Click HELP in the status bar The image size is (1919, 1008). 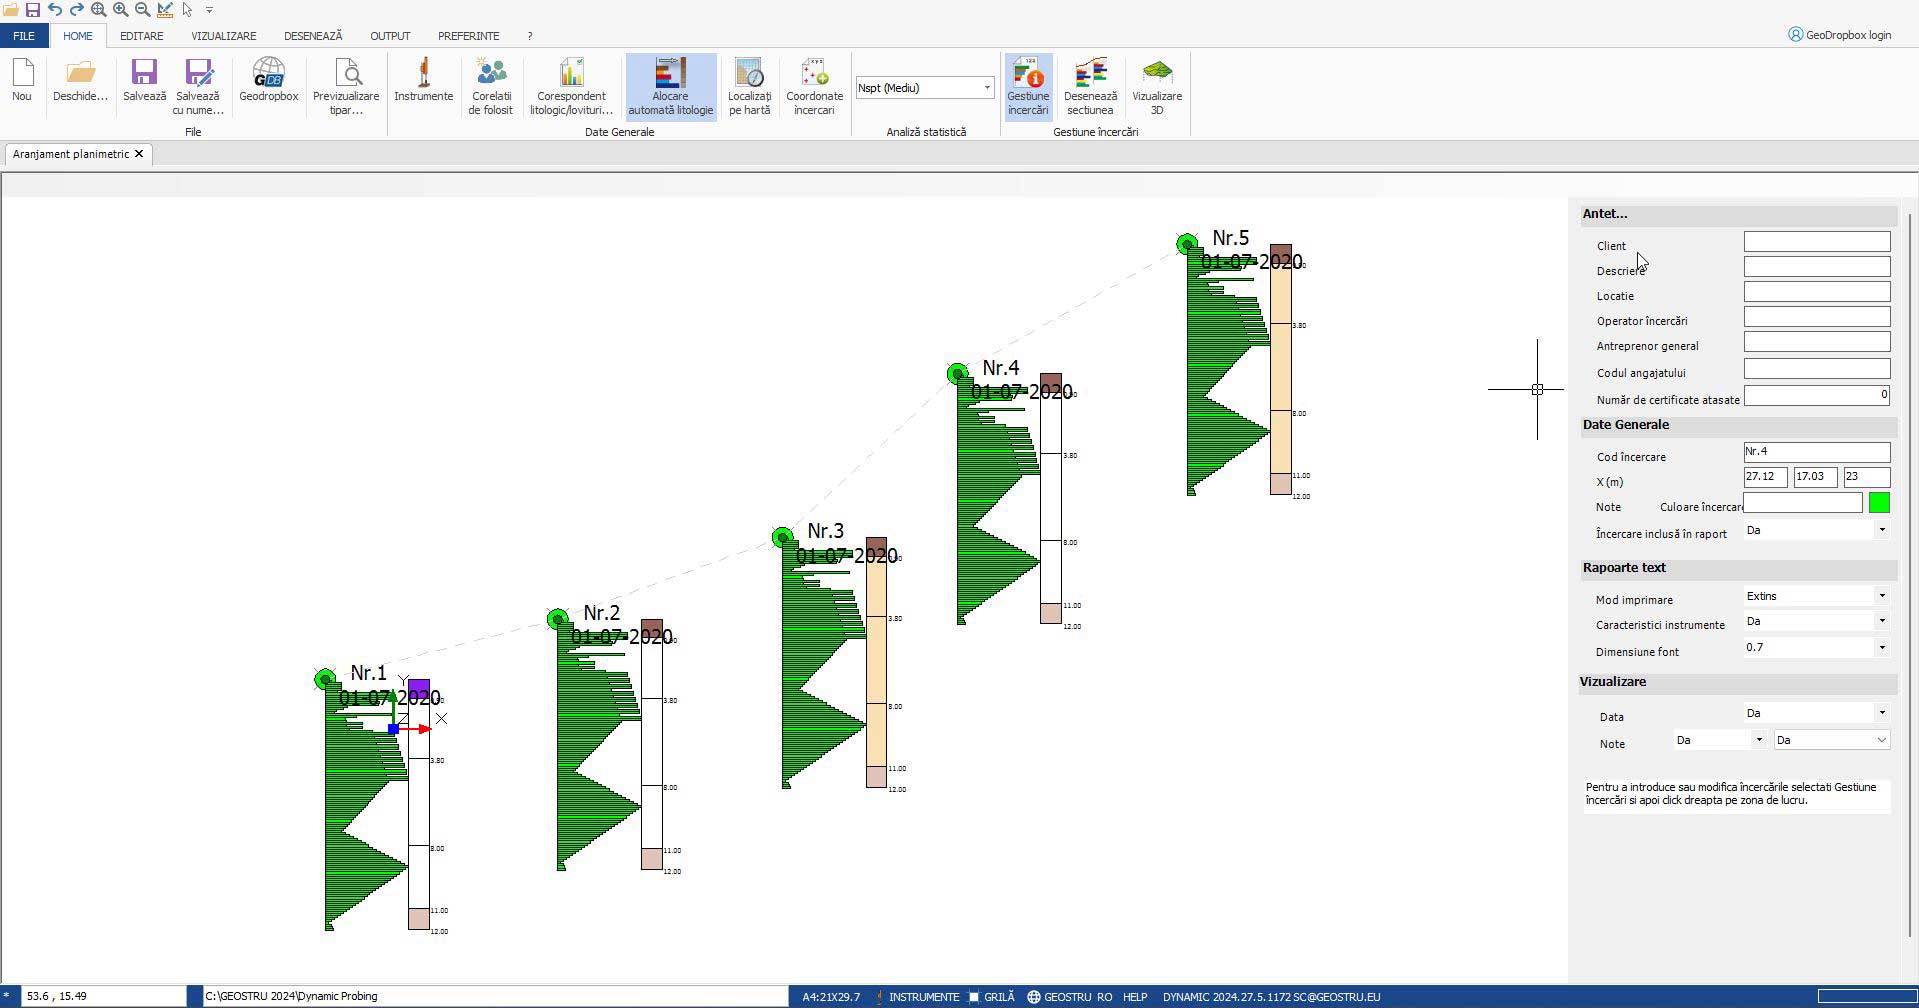(1134, 997)
